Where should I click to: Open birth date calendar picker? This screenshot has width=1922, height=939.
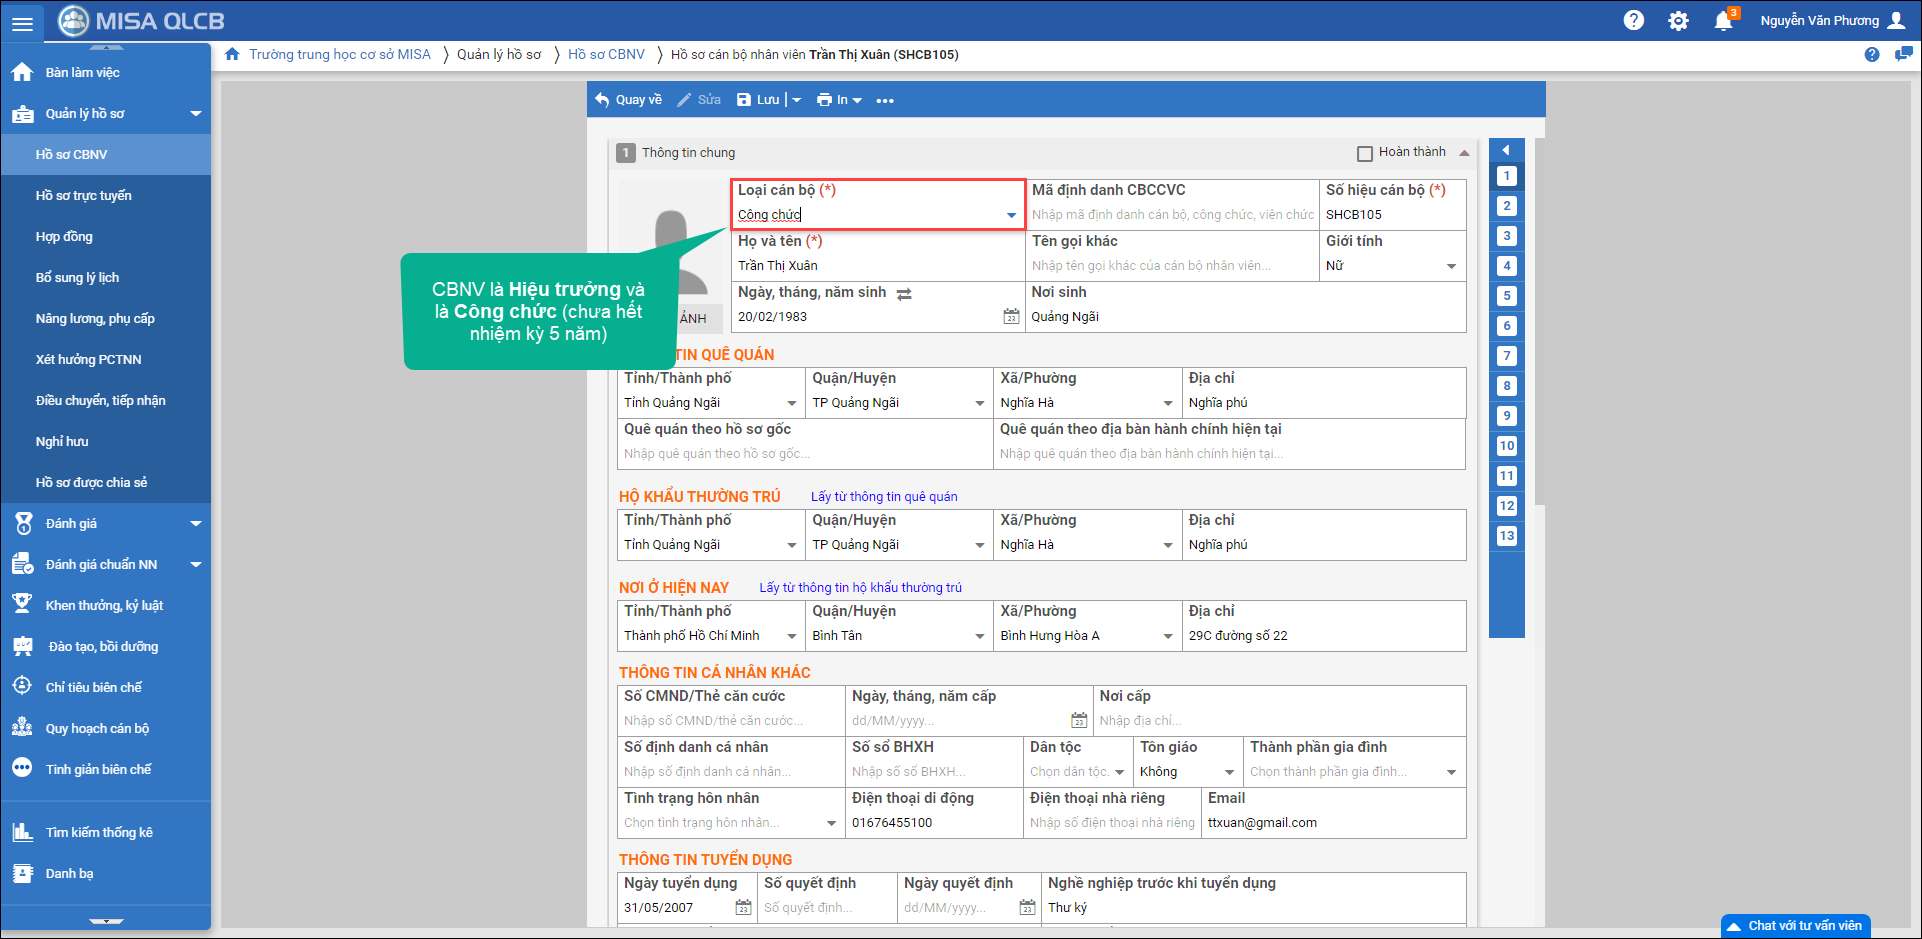pyautogui.click(x=1011, y=317)
